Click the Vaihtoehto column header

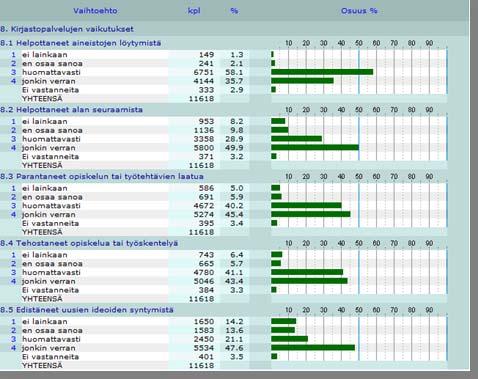pos(95,11)
